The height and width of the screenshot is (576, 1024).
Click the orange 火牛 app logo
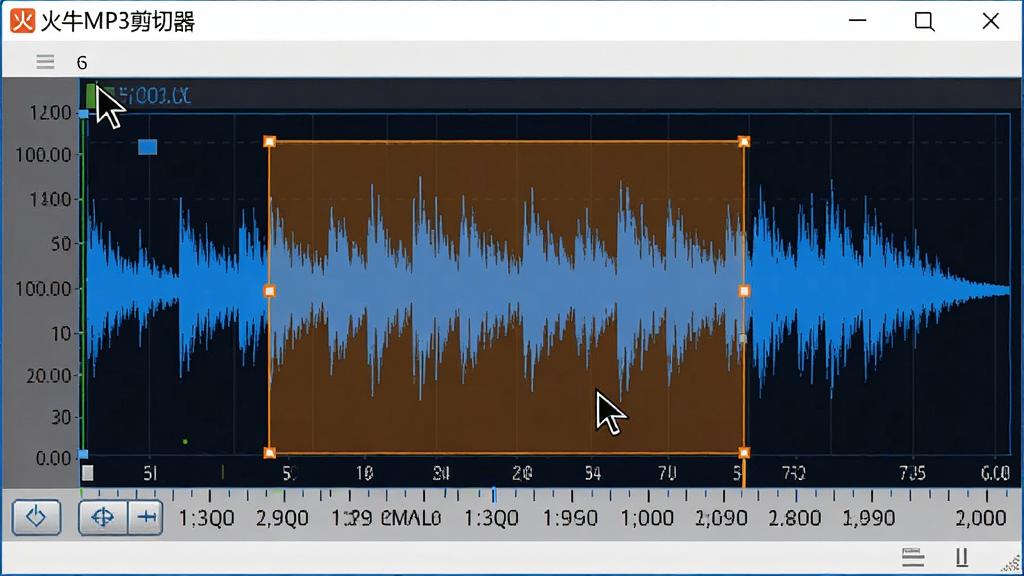point(22,21)
